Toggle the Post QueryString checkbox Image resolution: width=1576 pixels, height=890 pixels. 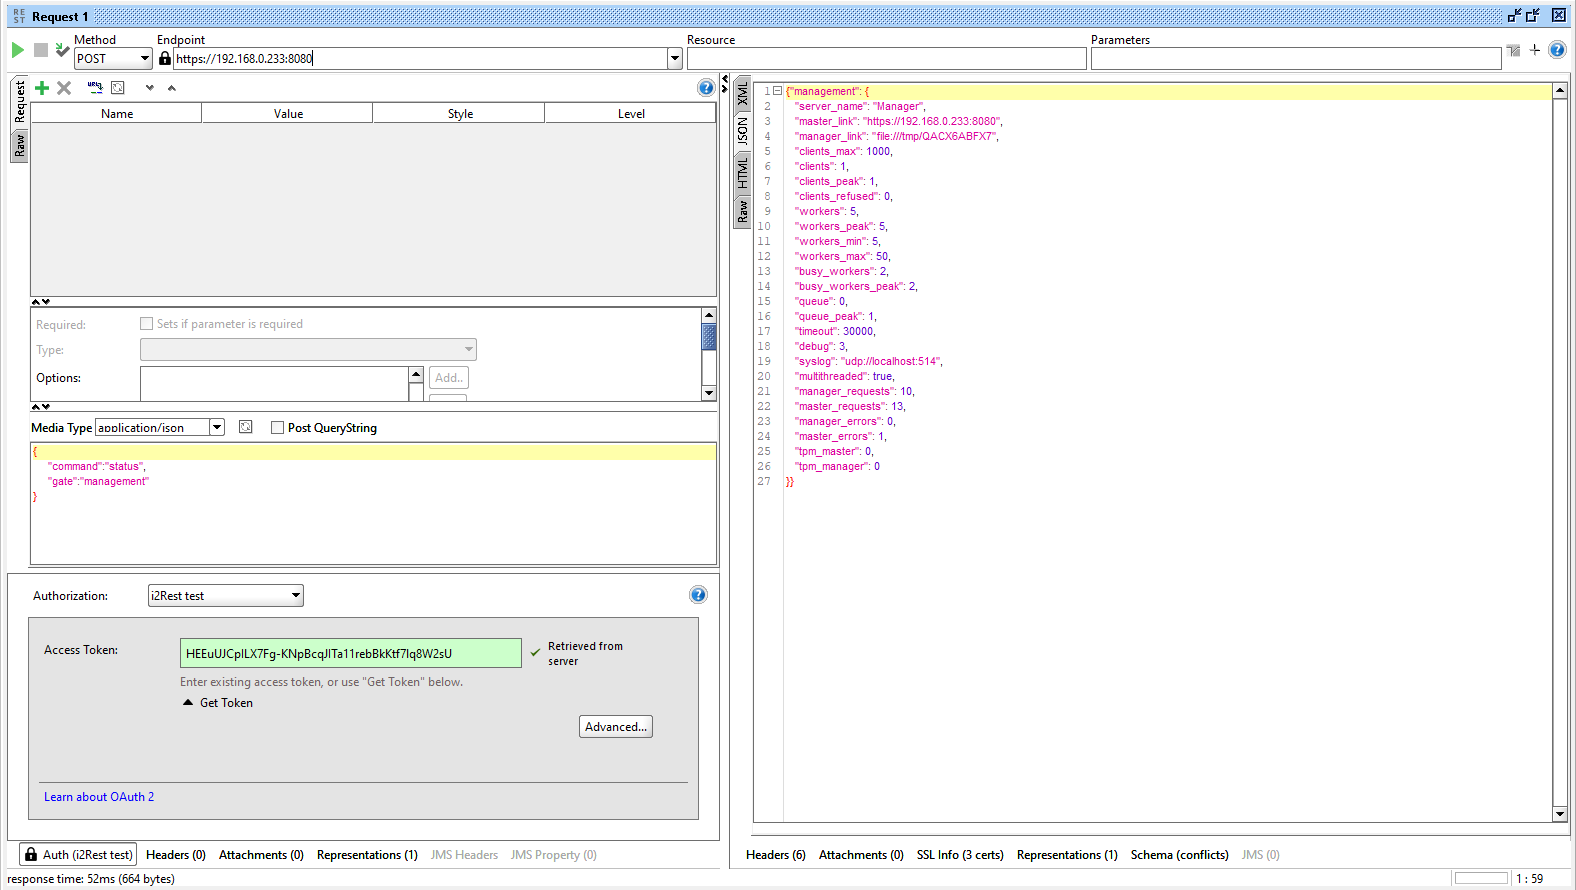pyautogui.click(x=278, y=428)
